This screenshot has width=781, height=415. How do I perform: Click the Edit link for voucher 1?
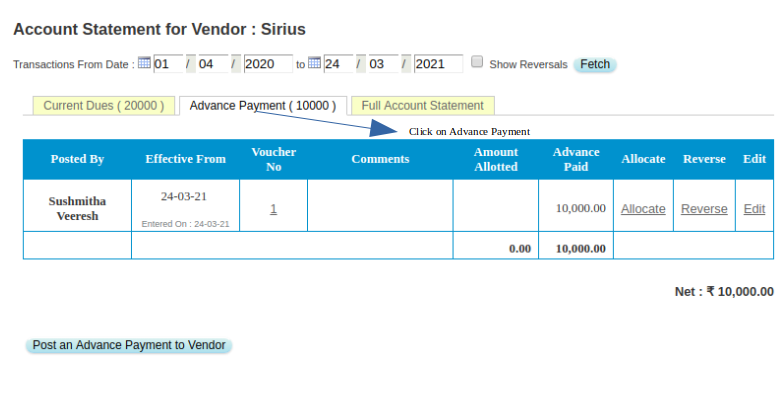(x=754, y=209)
